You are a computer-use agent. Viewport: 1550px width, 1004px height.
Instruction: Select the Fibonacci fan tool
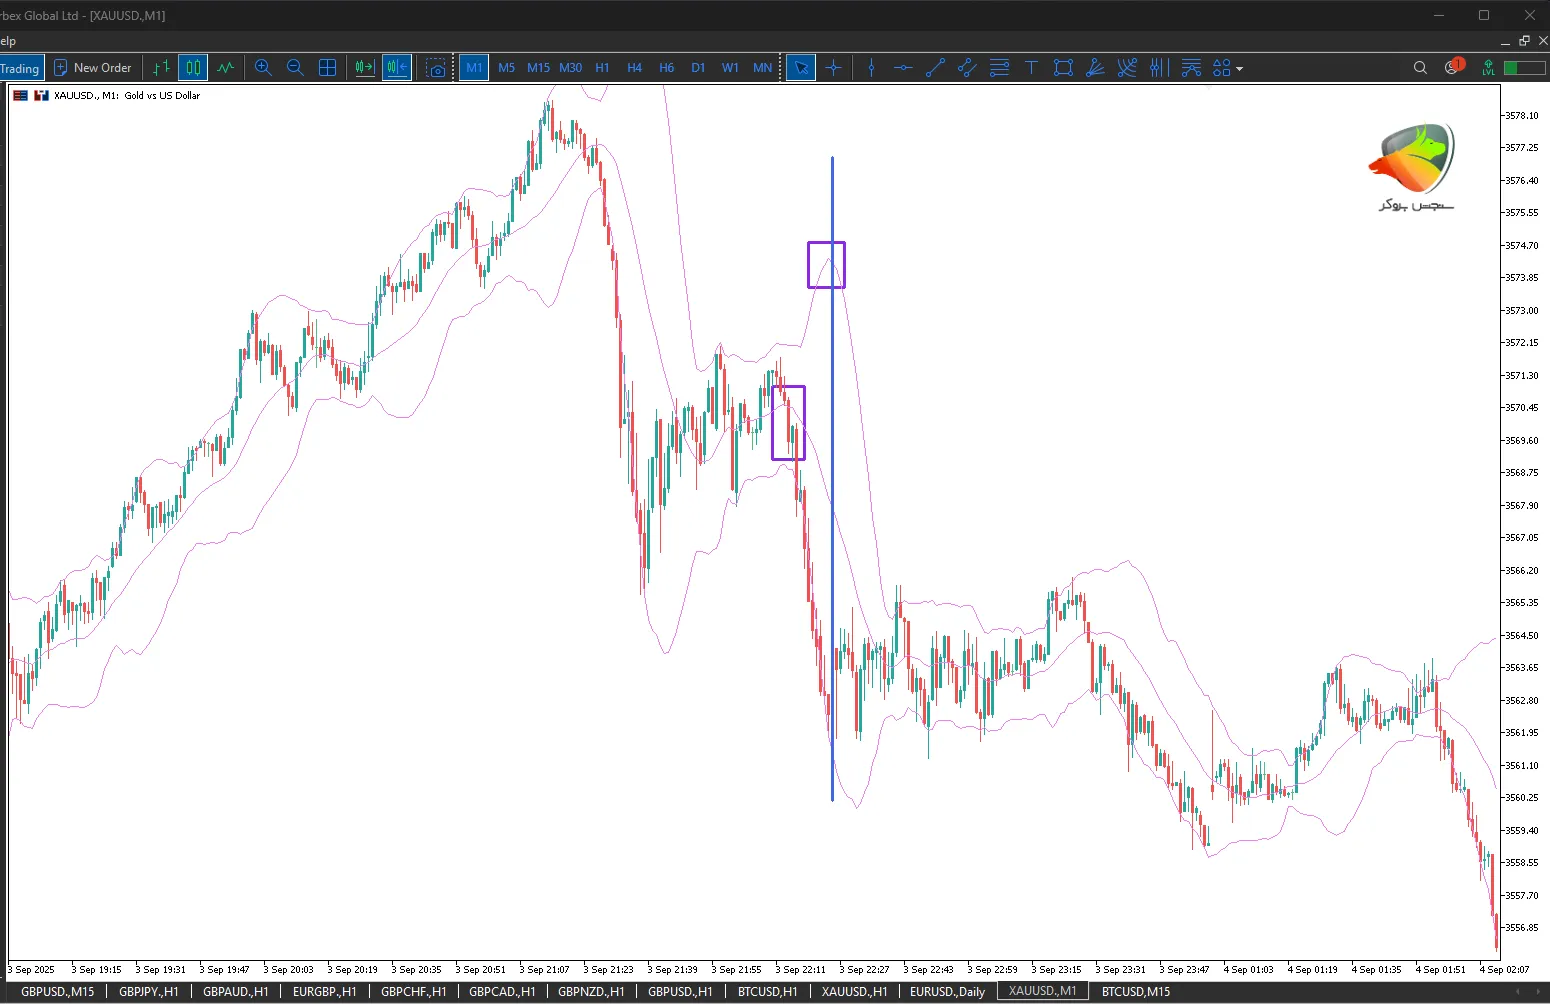coord(1095,68)
